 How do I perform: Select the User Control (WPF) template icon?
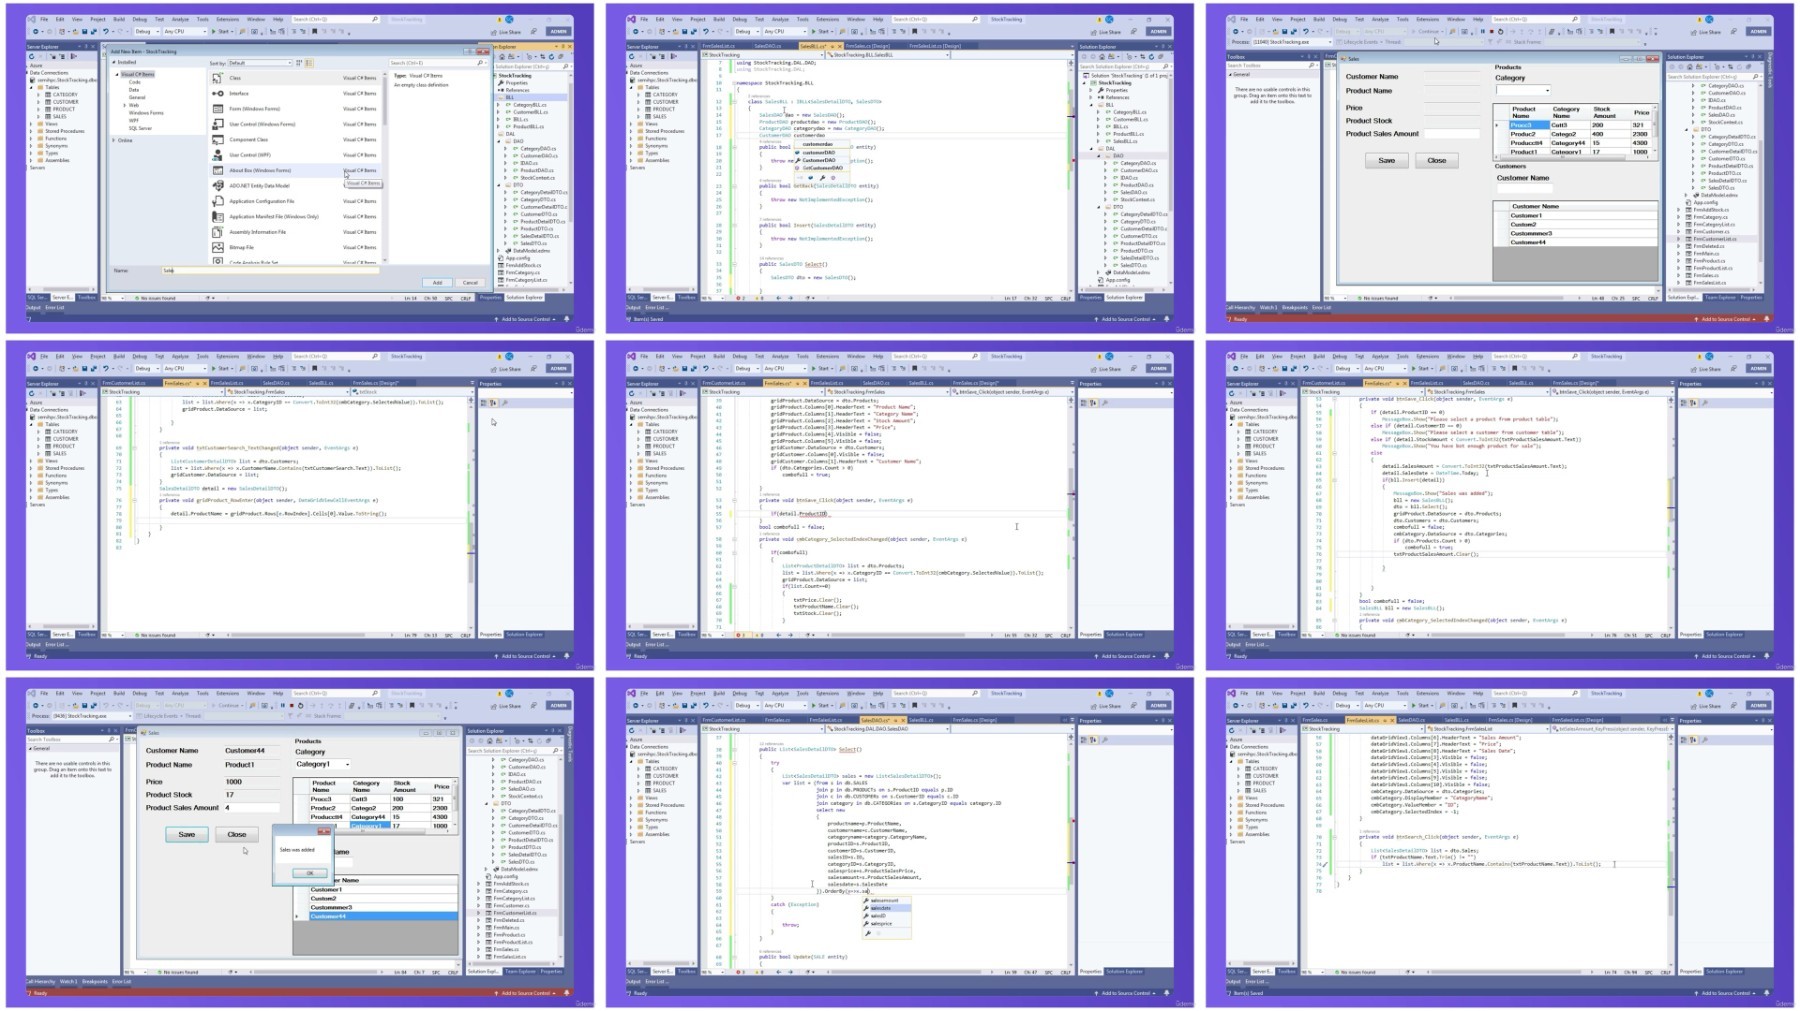point(218,155)
